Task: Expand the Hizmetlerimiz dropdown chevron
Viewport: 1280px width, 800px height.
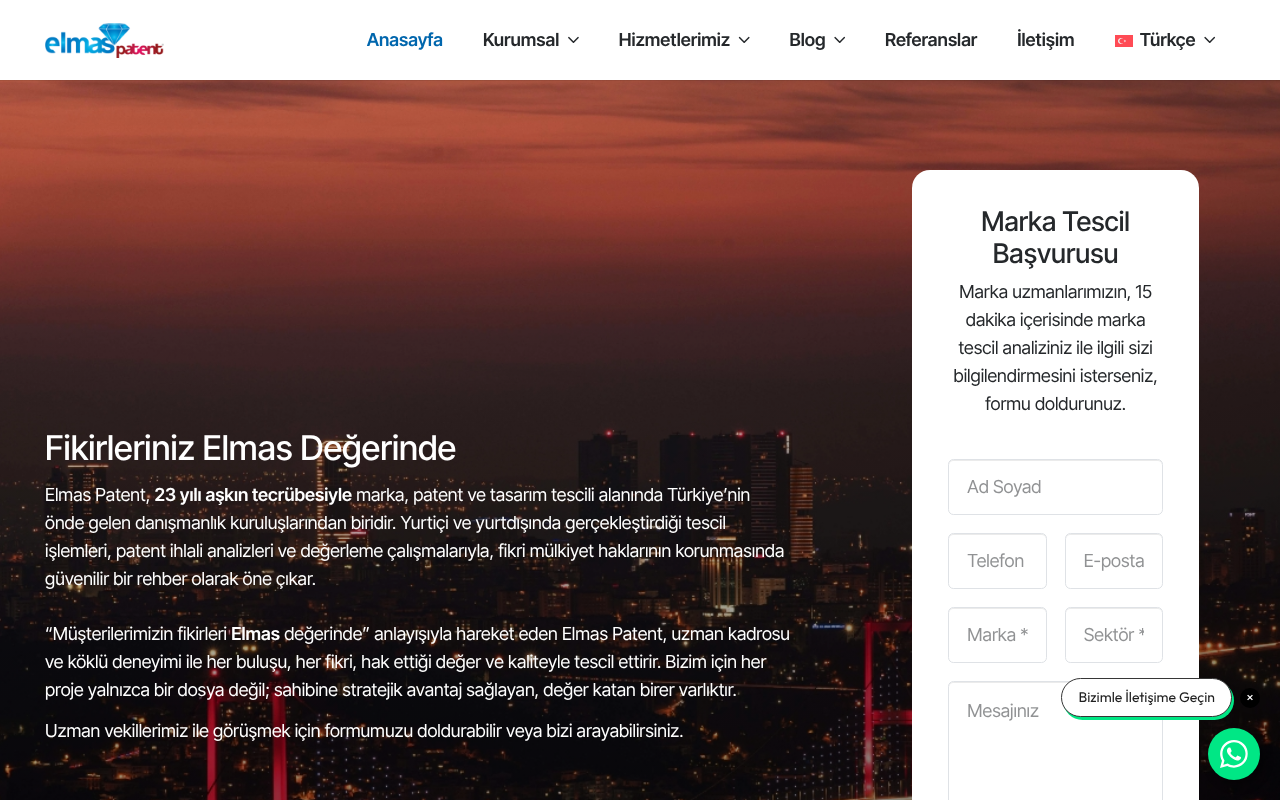Action: coord(744,40)
